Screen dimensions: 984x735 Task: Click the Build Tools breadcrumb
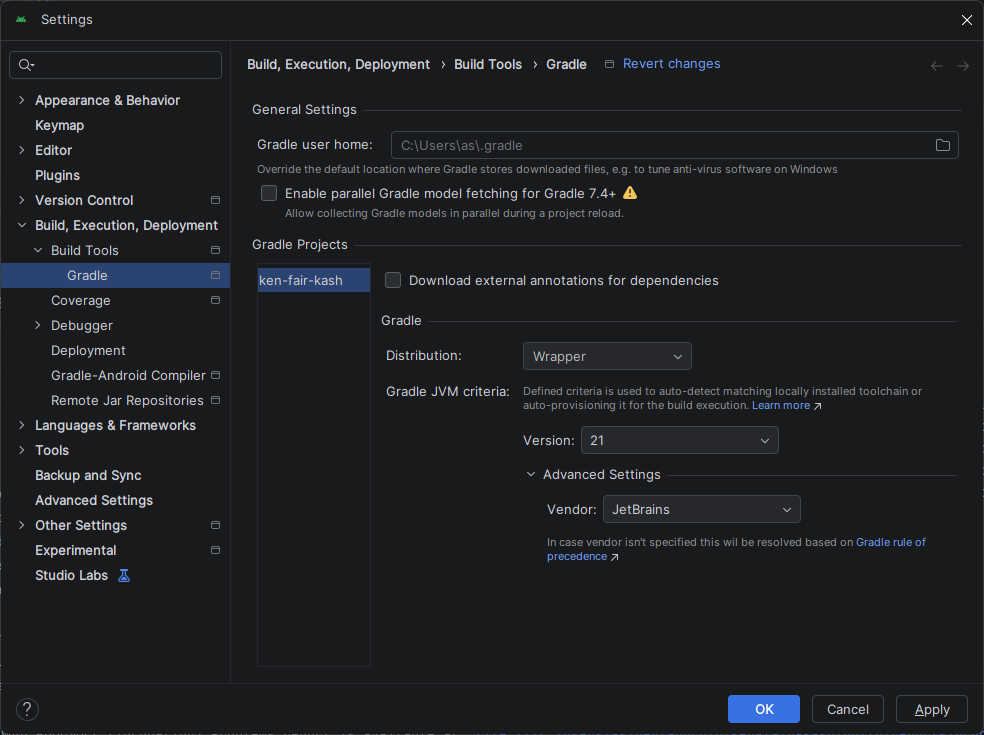point(488,64)
